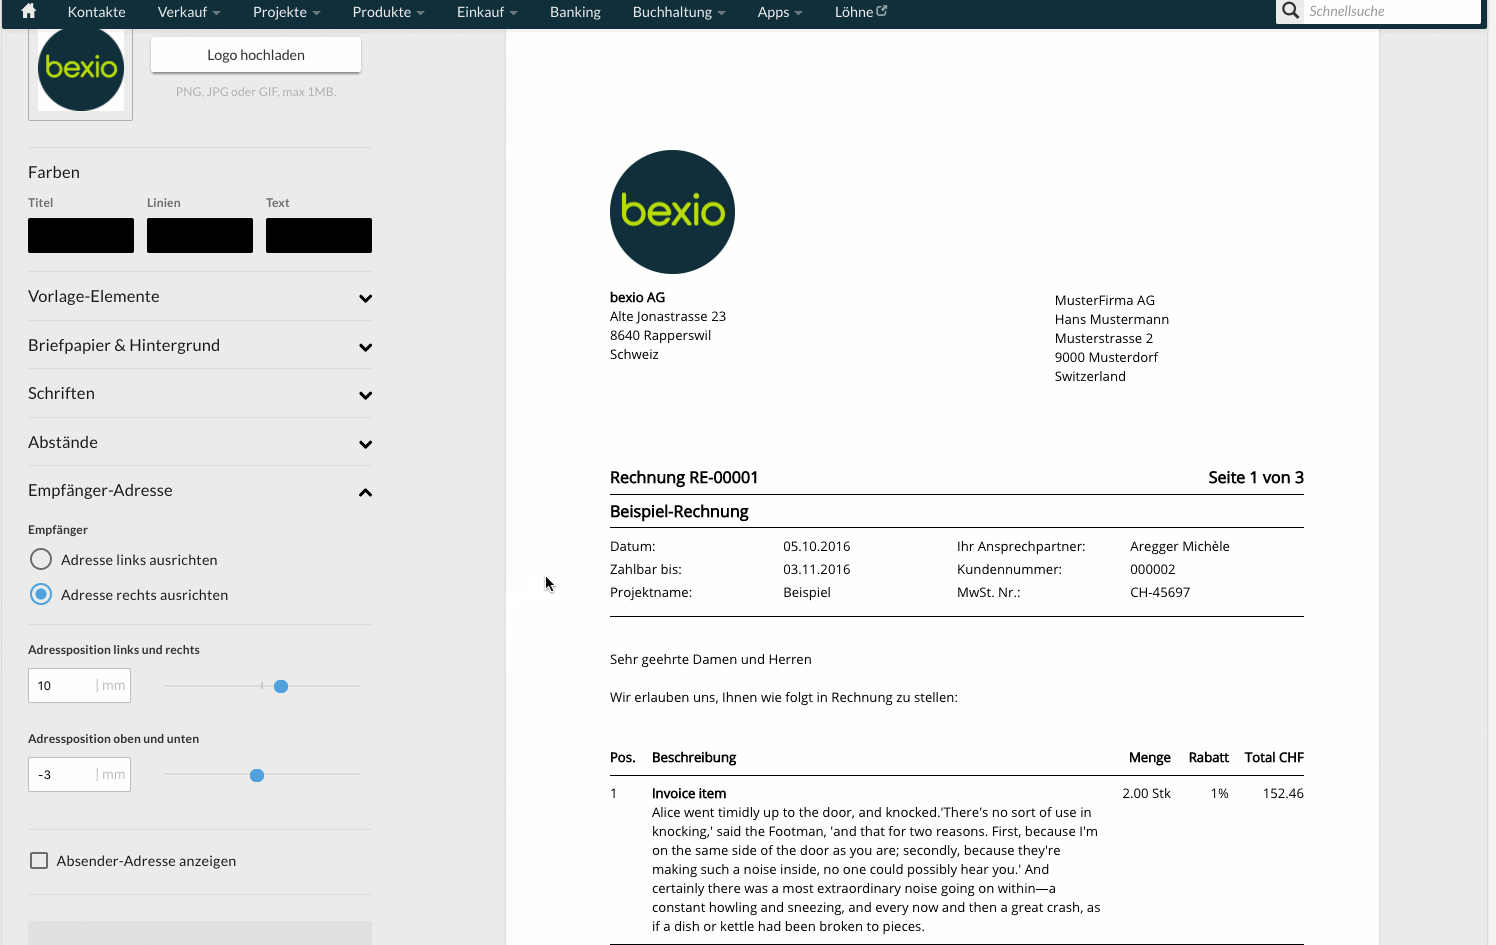Expand the Abstände section
This screenshot has height=945, width=1496.
pyautogui.click(x=365, y=444)
